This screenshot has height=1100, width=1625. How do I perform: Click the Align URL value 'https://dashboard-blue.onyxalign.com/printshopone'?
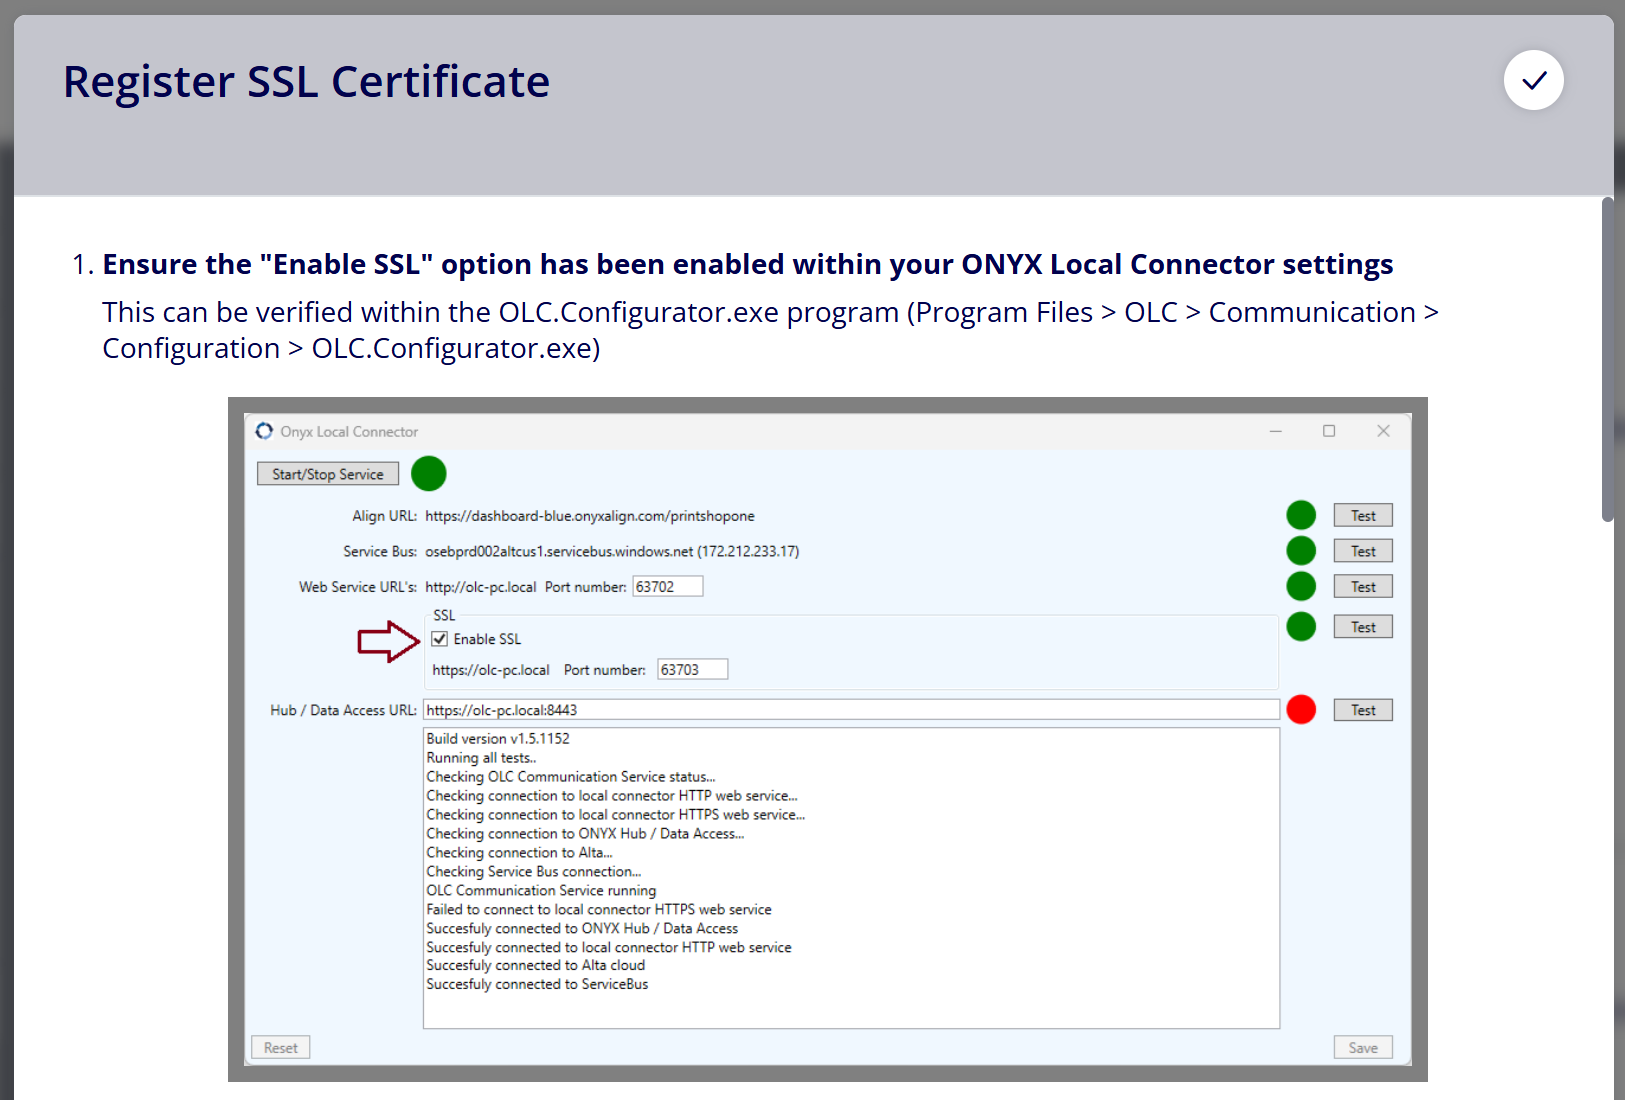pyautogui.click(x=590, y=516)
